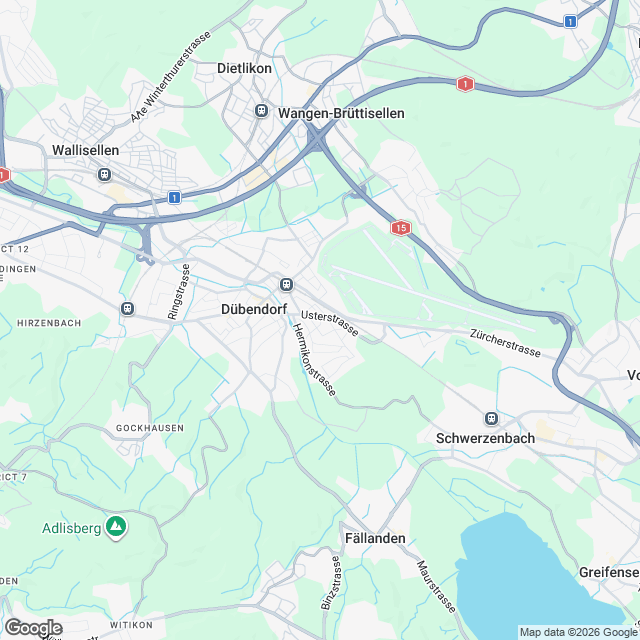Click the Map data copyright text
The image size is (640, 640).
[x=579, y=633]
